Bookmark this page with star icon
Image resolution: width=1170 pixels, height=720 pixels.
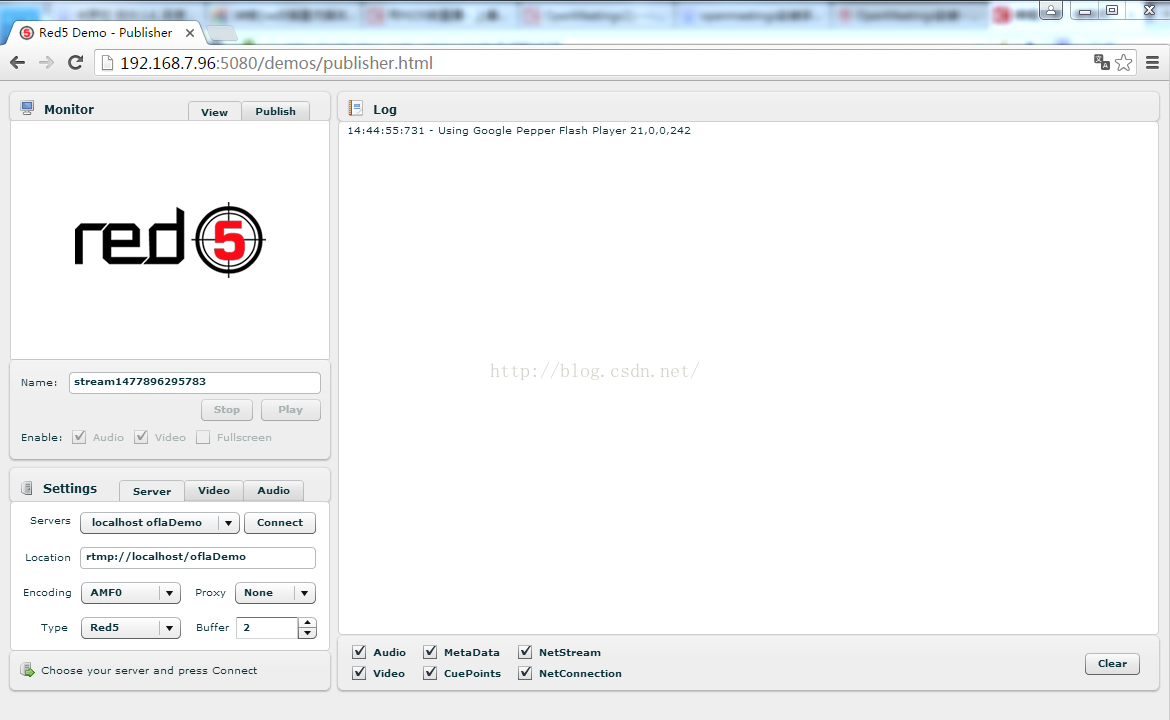[x=1124, y=63]
